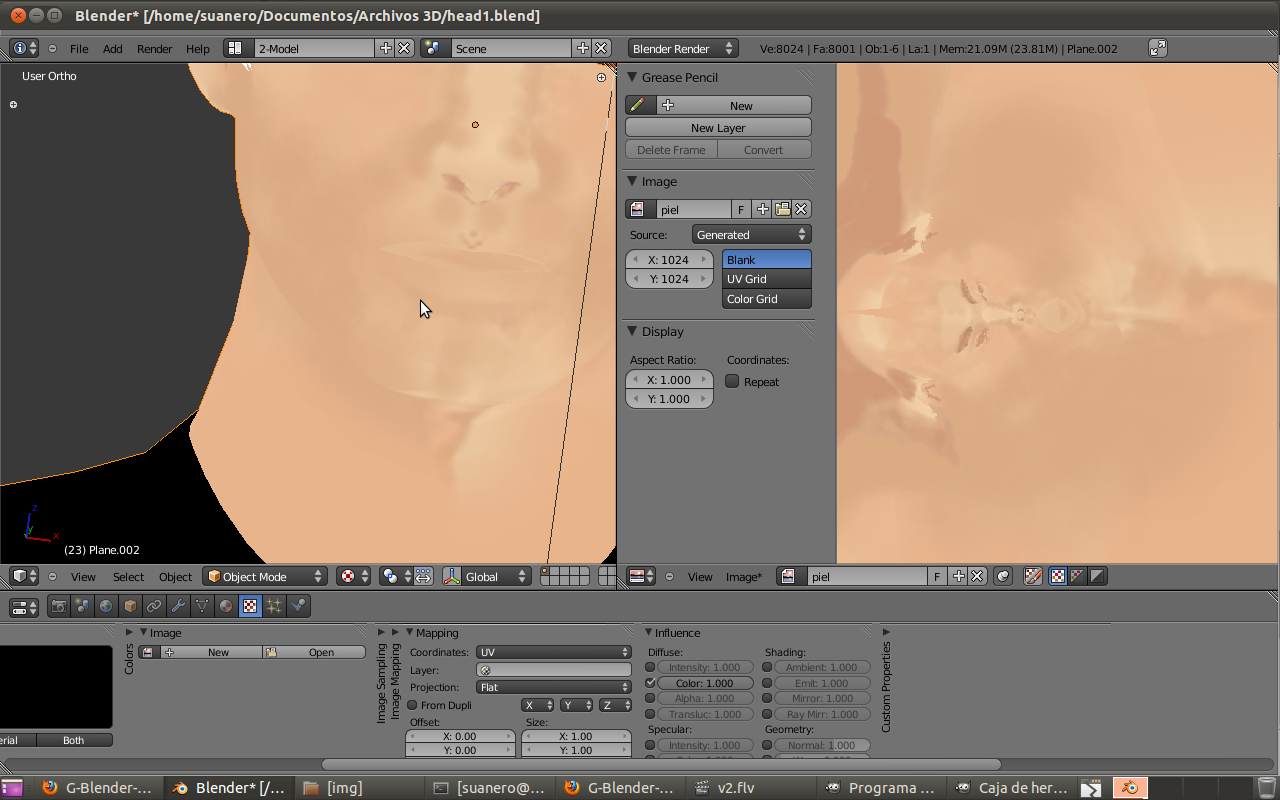Click the Blender taskbar icon at far right

[1131, 788]
